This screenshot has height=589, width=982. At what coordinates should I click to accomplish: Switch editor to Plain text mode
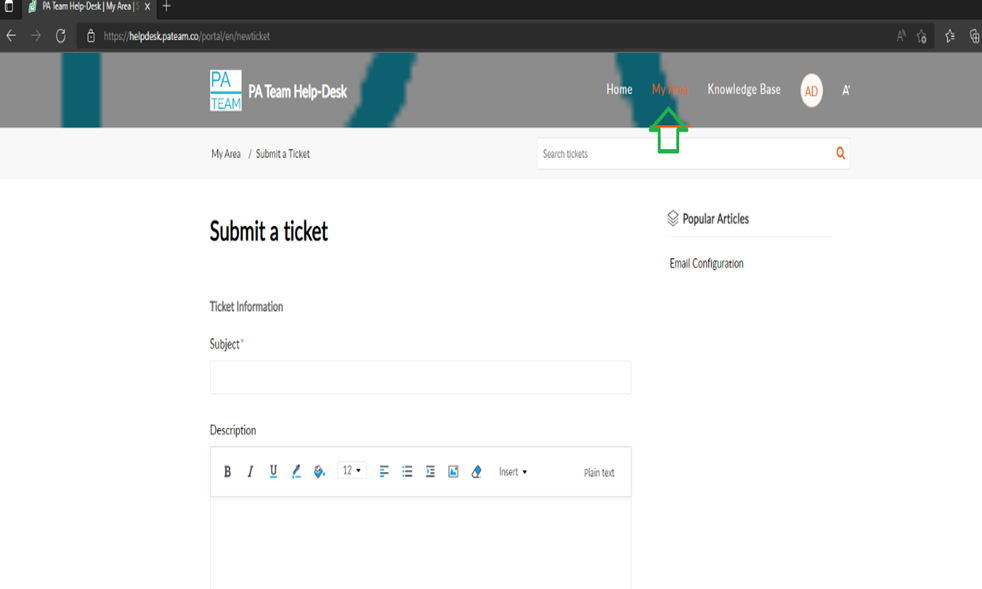pyautogui.click(x=599, y=473)
